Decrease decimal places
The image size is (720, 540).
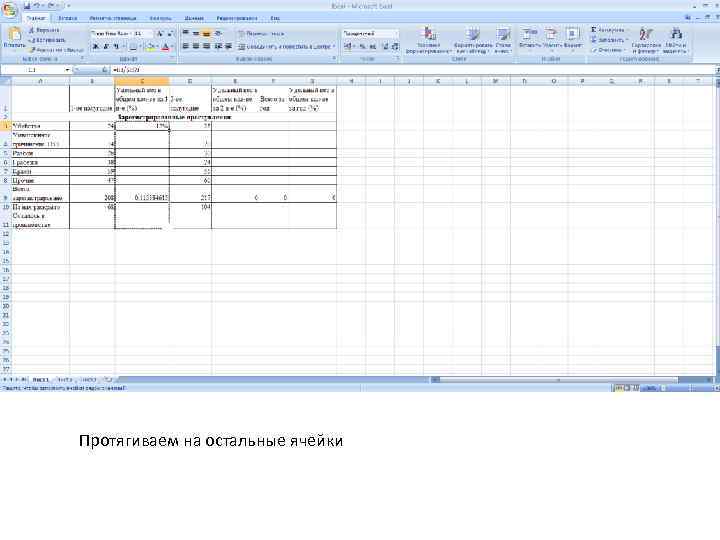pyautogui.click(x=395, y=46)
